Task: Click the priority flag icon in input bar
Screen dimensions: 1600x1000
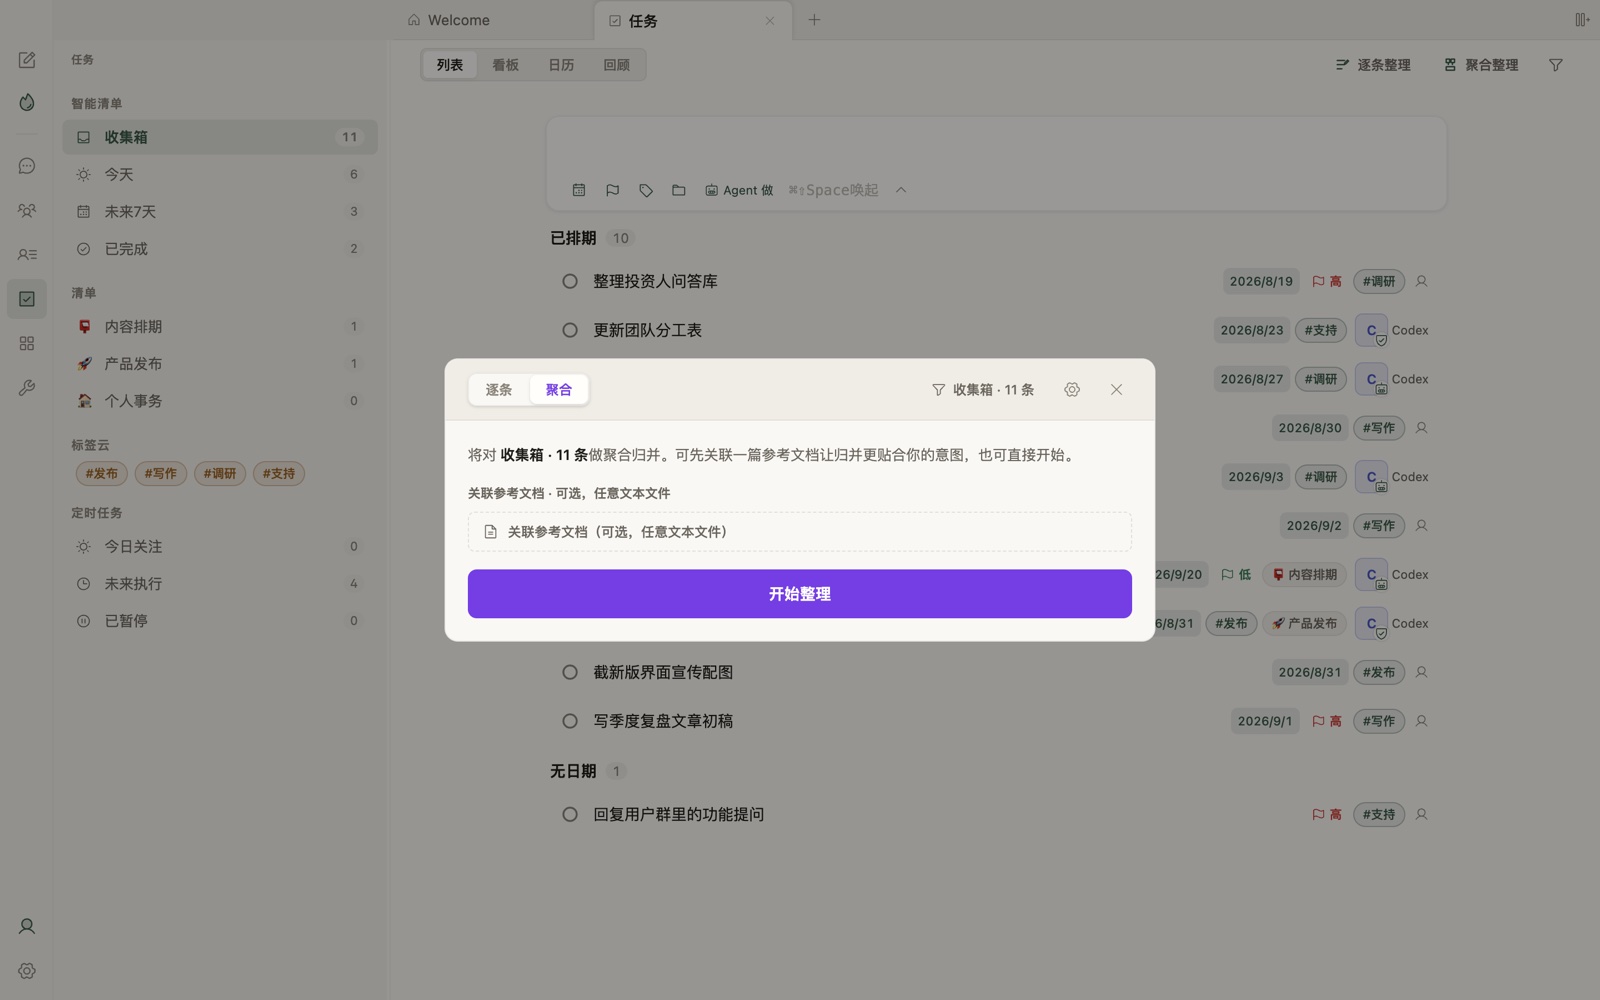Action: click(612, 190)
